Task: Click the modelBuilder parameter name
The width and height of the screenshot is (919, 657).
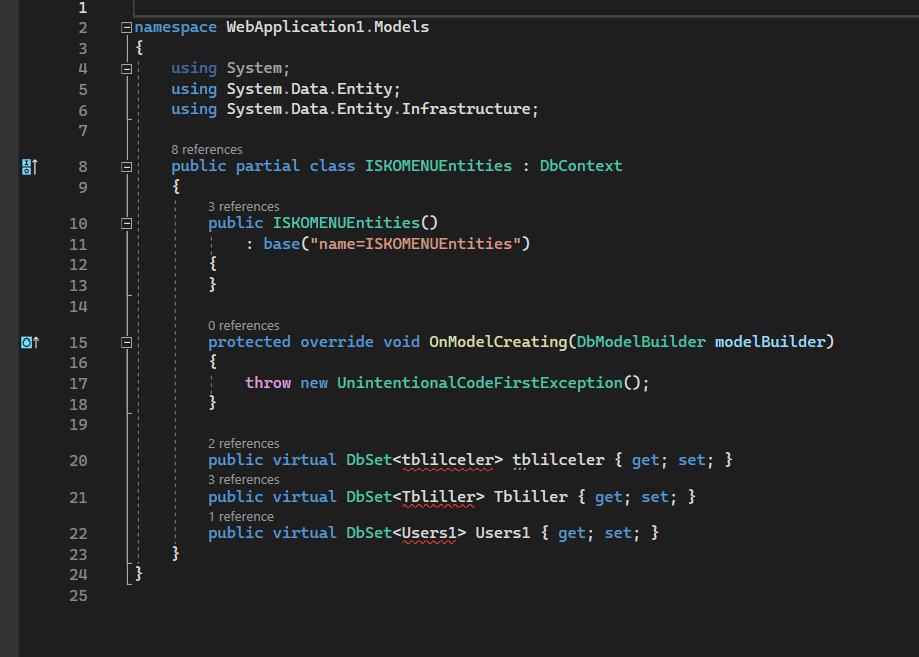Action: [770, 342]
